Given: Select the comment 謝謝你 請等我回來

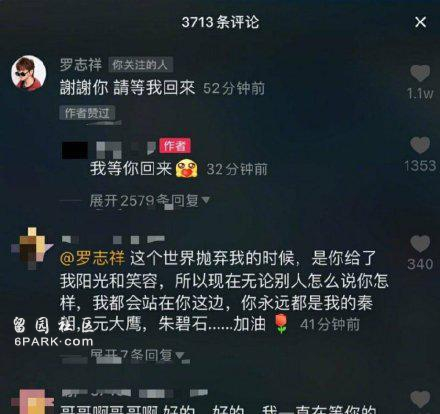Looking at the screenshot, I should (127, 88).
